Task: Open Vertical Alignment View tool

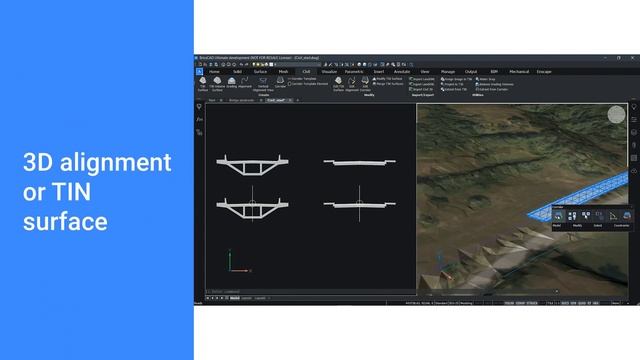Action: click(x=263, y=84)
